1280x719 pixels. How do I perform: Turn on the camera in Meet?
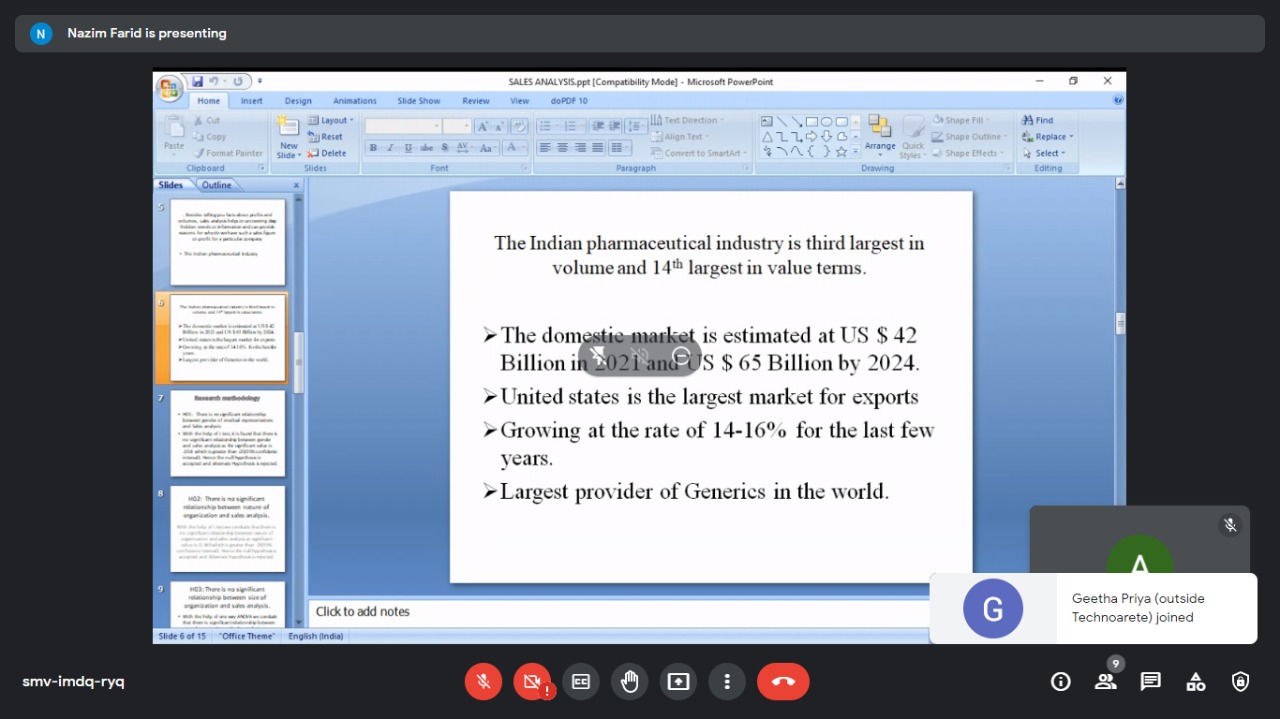(532, 682)
